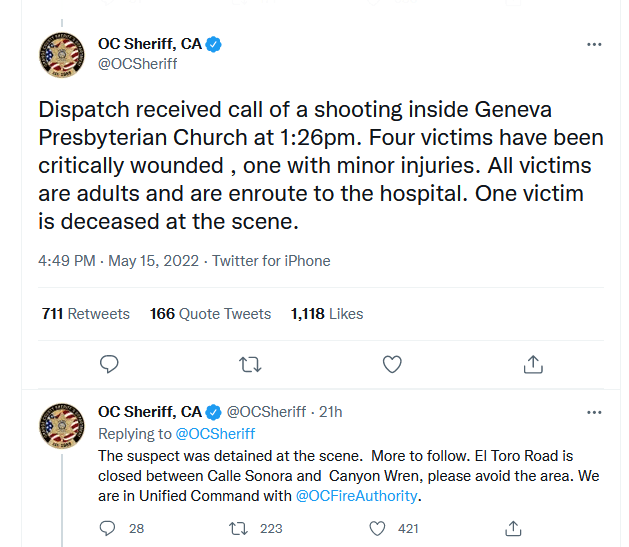Reply to the main shooting tweet
The image size is (629, 547).
coord(109,364)
